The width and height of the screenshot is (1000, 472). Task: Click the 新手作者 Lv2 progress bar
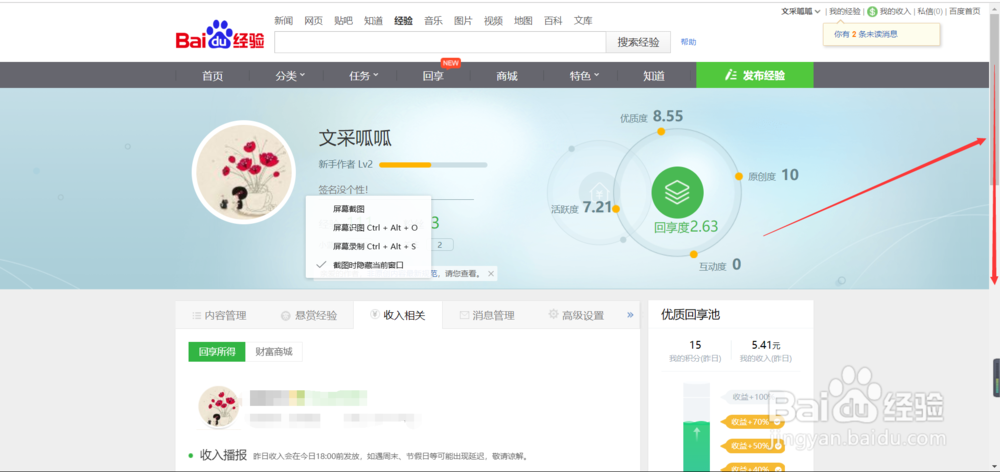coord(433,165)
